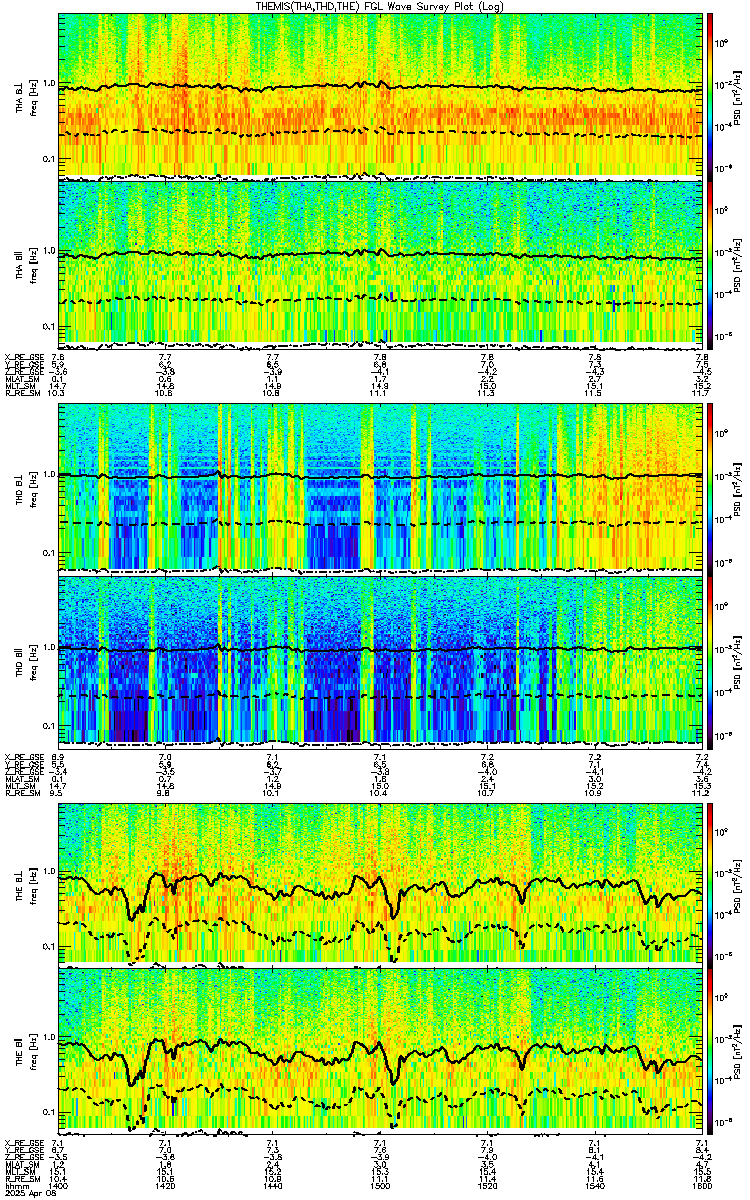The height and width of the screenshot is (1200, 750).
Task: Click the color bar beside THE B-parallel panel
Action: (710, 1049)
